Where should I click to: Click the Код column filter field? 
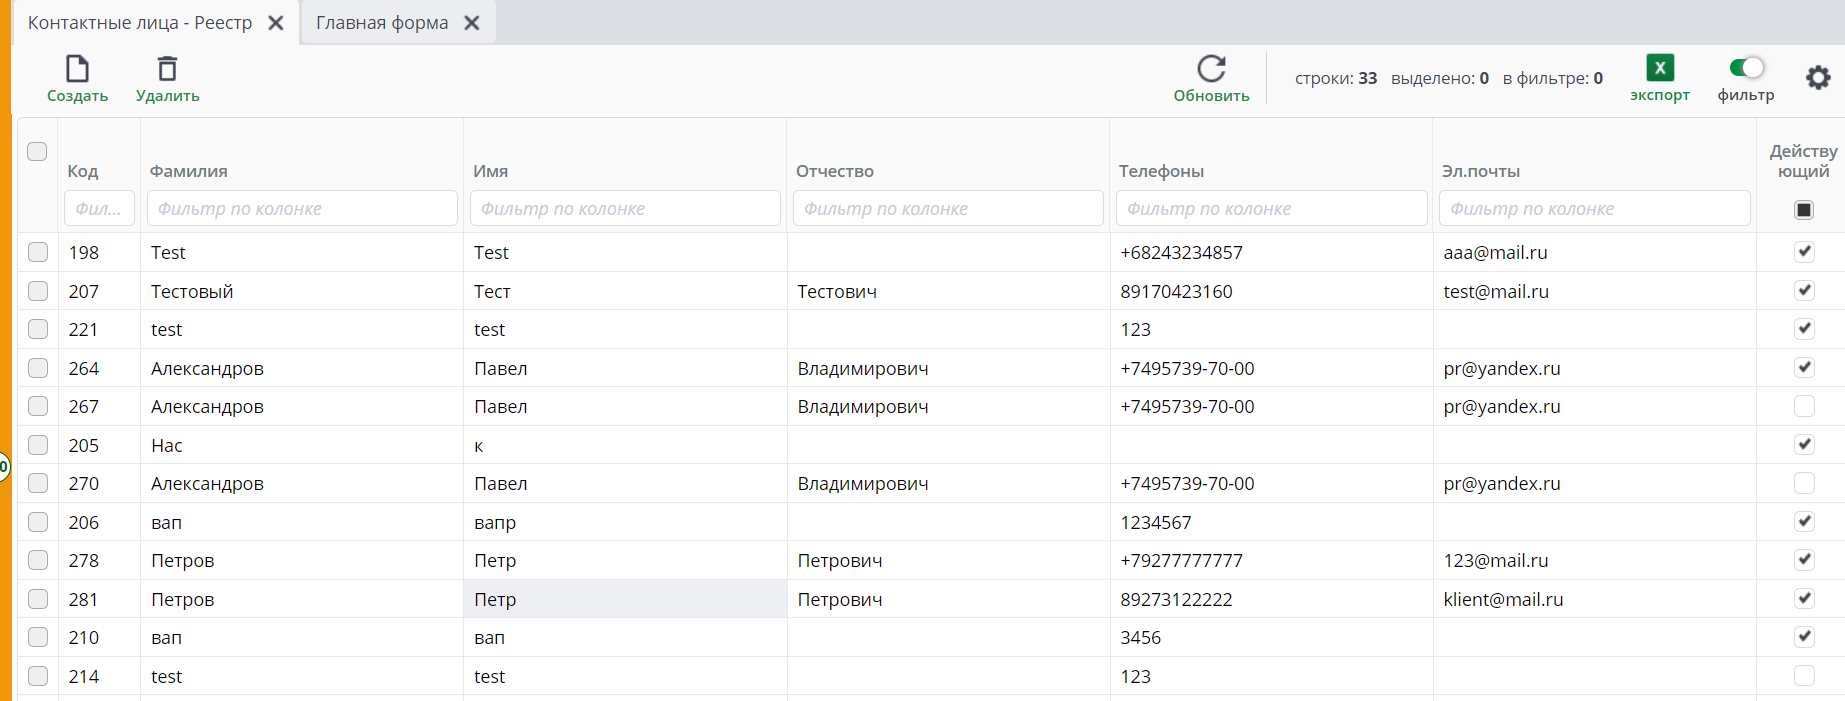[99, 209]
